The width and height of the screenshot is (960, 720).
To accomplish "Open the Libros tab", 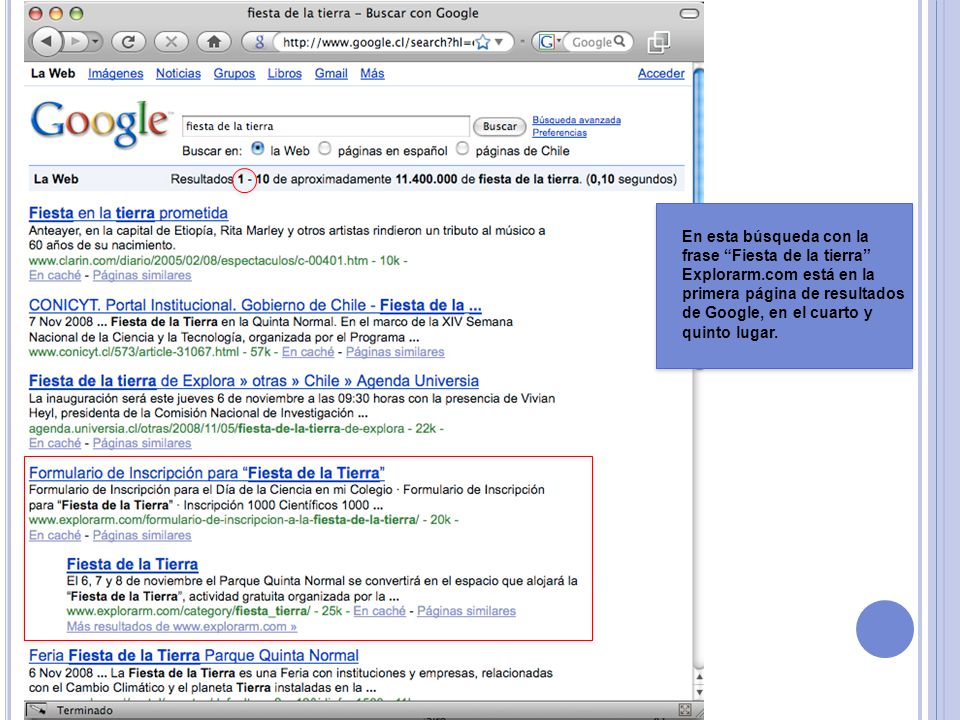I will point(285,73).
